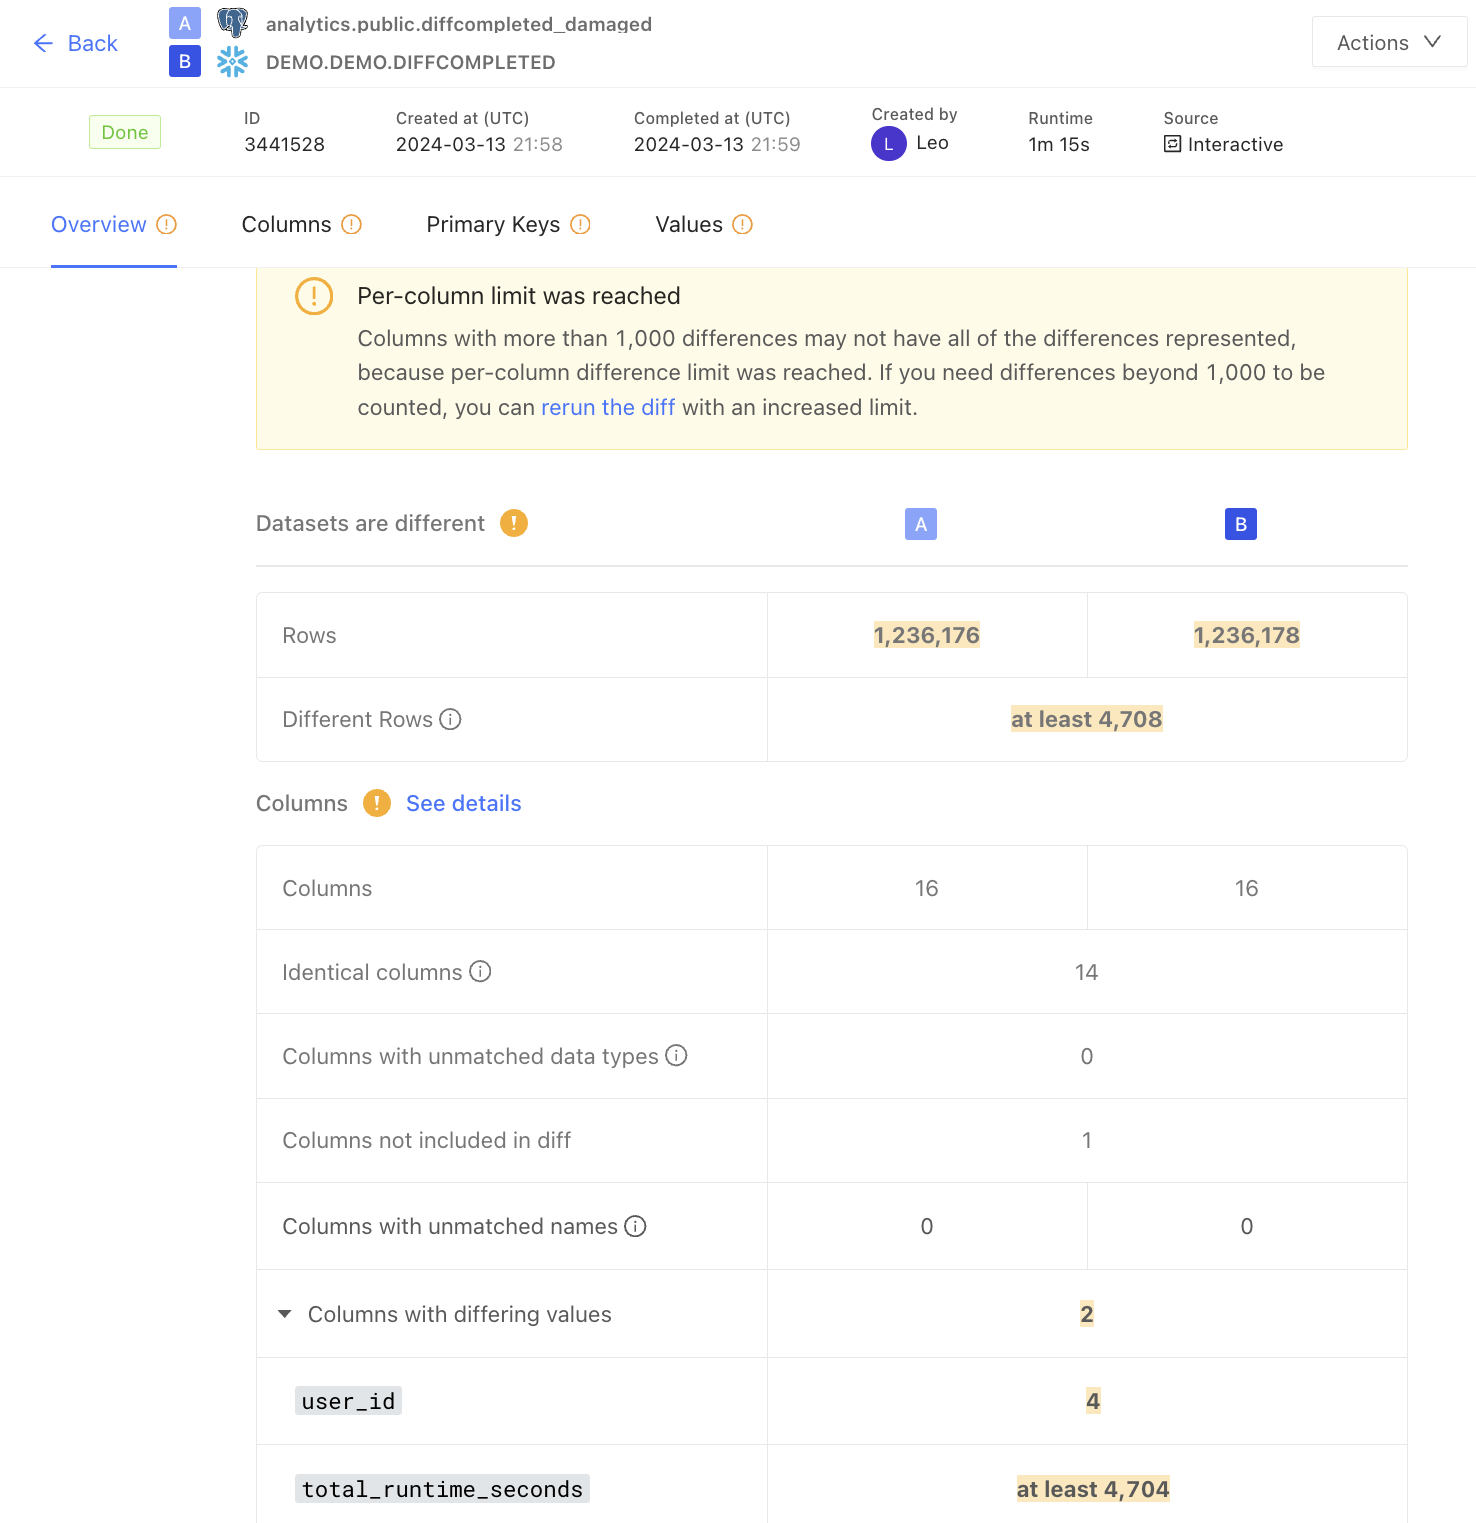Screen dimensions: 1476x1523
Task: Click the blue B dataset badge in table header
Action: pos(1241,524)
